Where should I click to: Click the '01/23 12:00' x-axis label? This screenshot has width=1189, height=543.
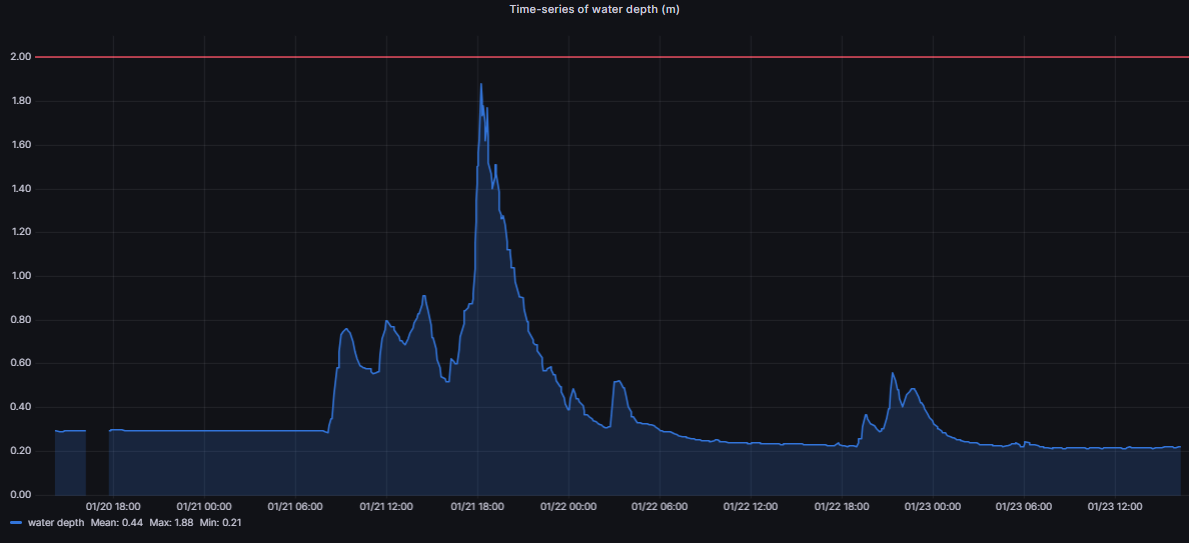1115,507
